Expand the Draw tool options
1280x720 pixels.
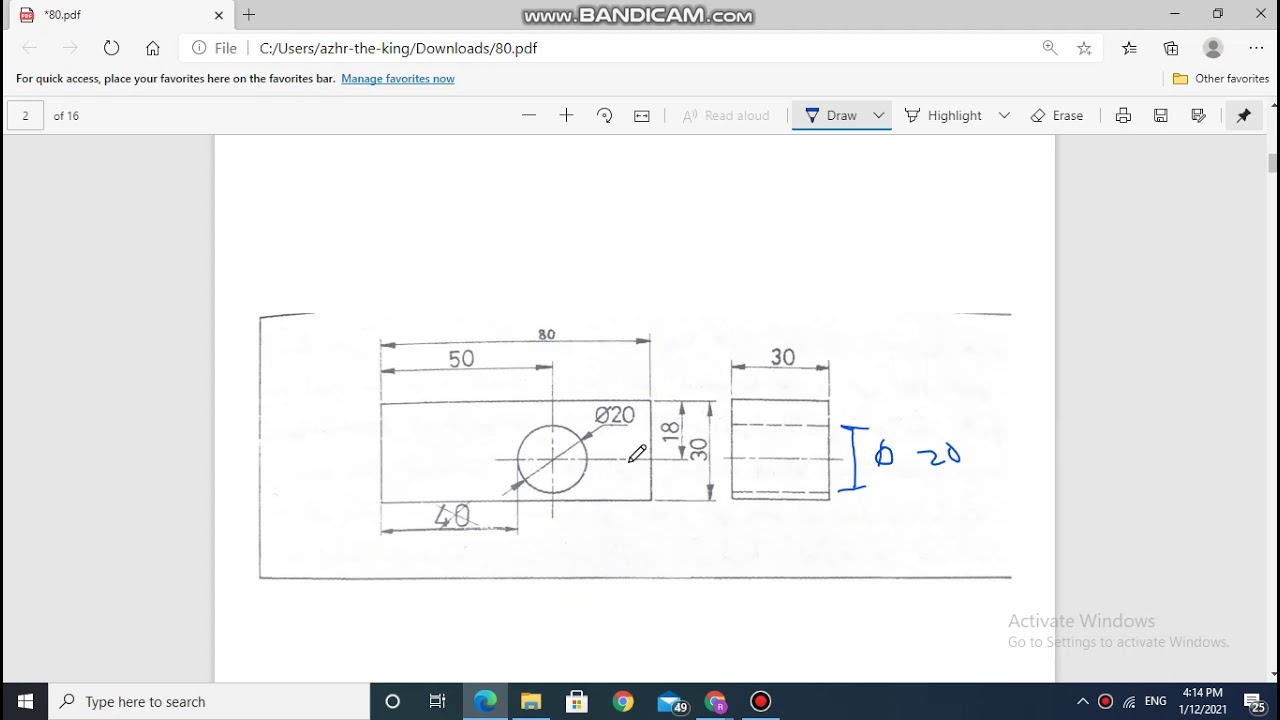(879, 115)
